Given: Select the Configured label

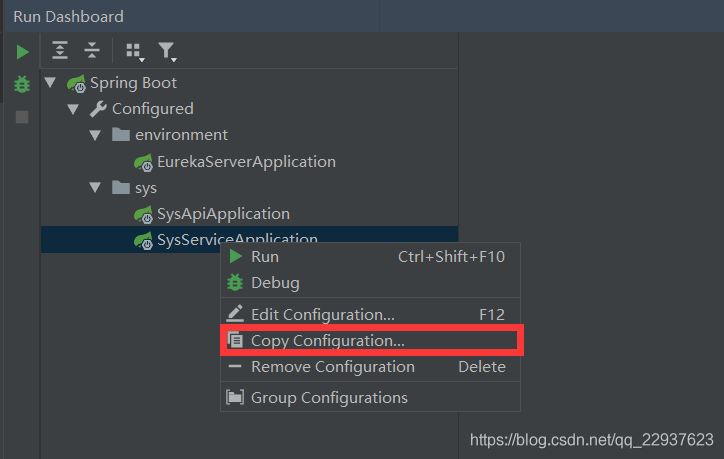Looking at the screenshot, I should coord(153,109).
